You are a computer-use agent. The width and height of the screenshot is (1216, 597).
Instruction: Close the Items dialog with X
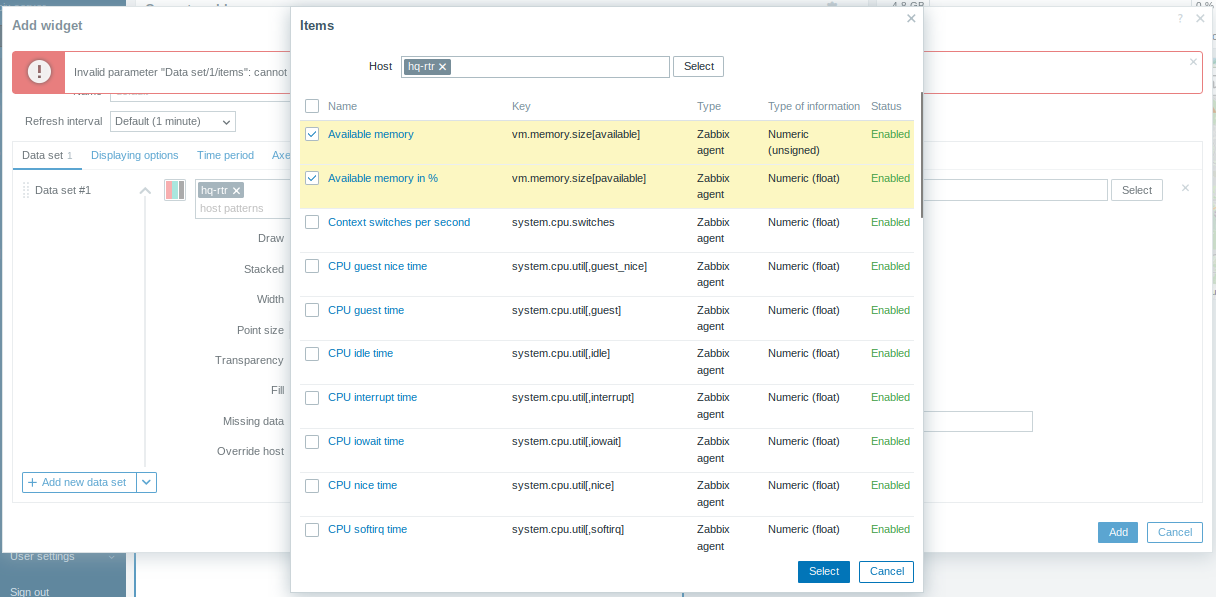point(910,18)
